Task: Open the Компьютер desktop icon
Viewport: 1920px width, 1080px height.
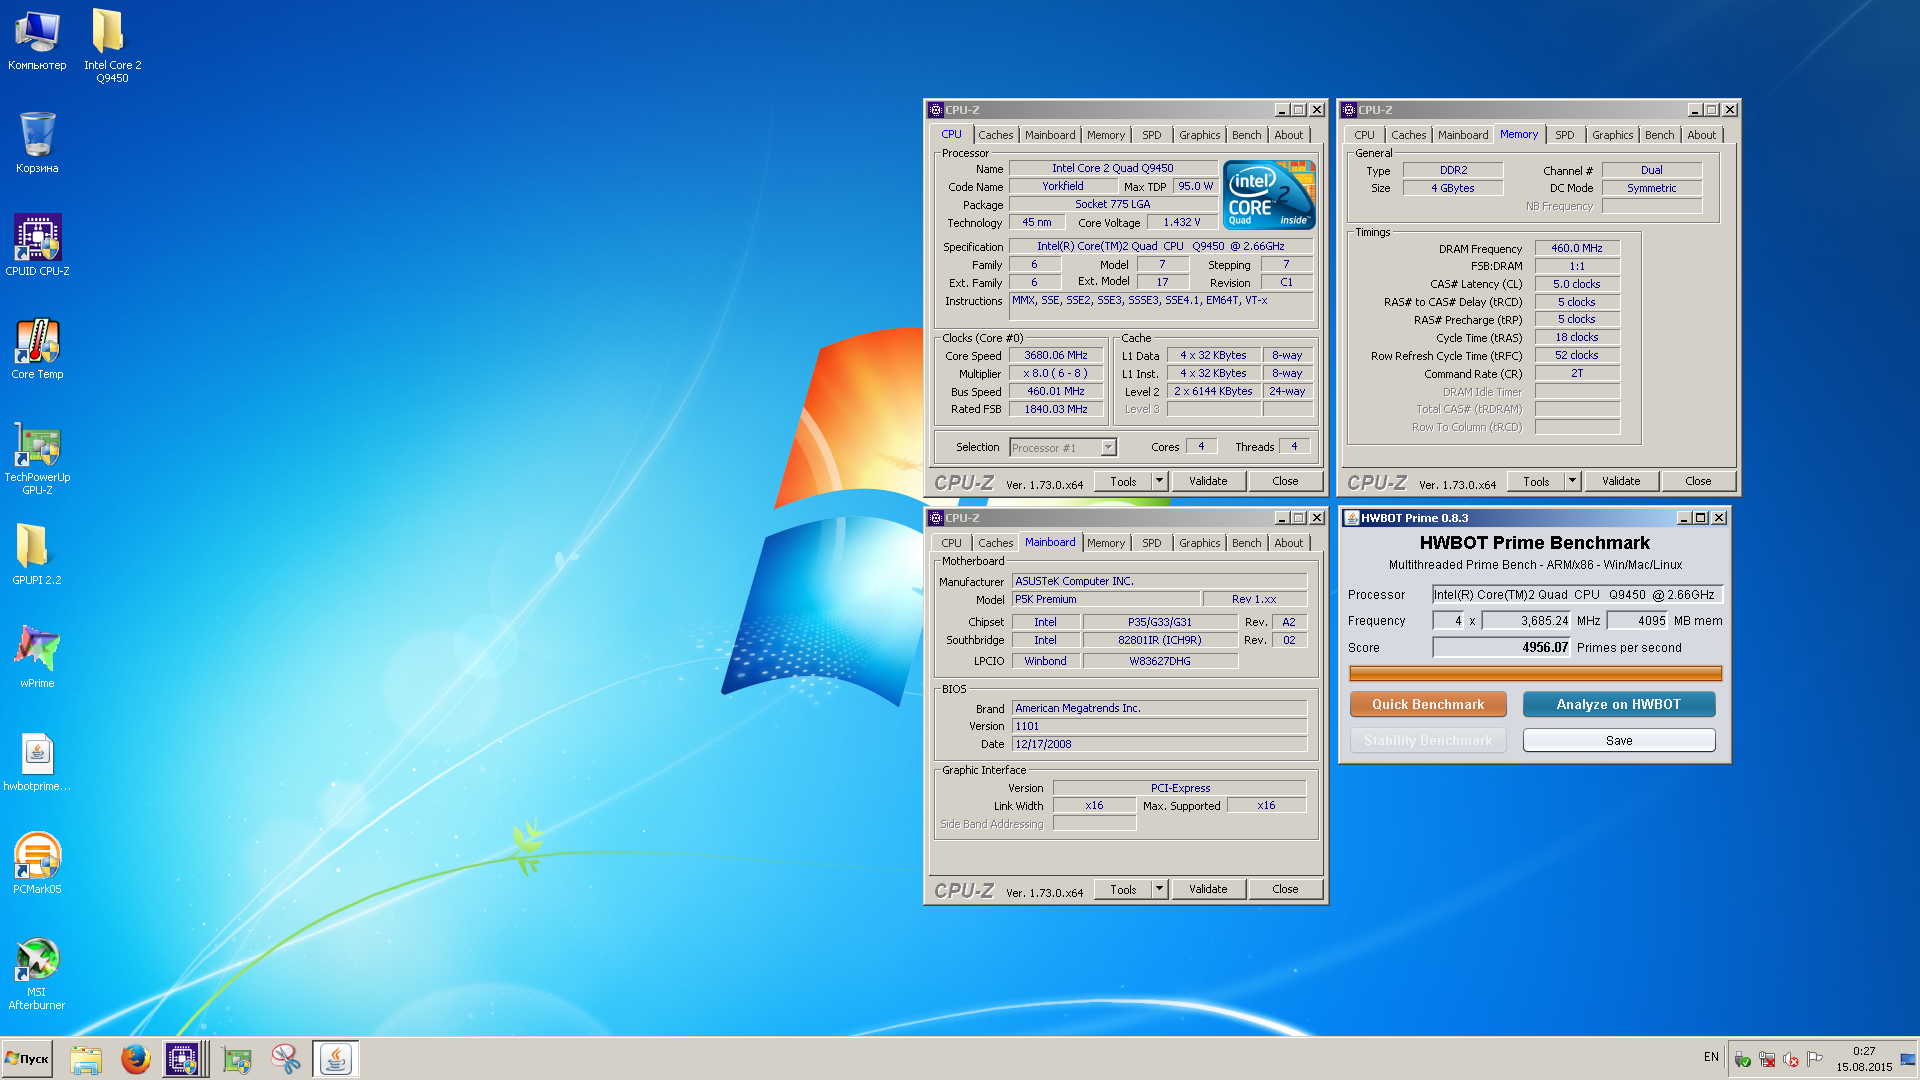Action: [x=37, y=40]
